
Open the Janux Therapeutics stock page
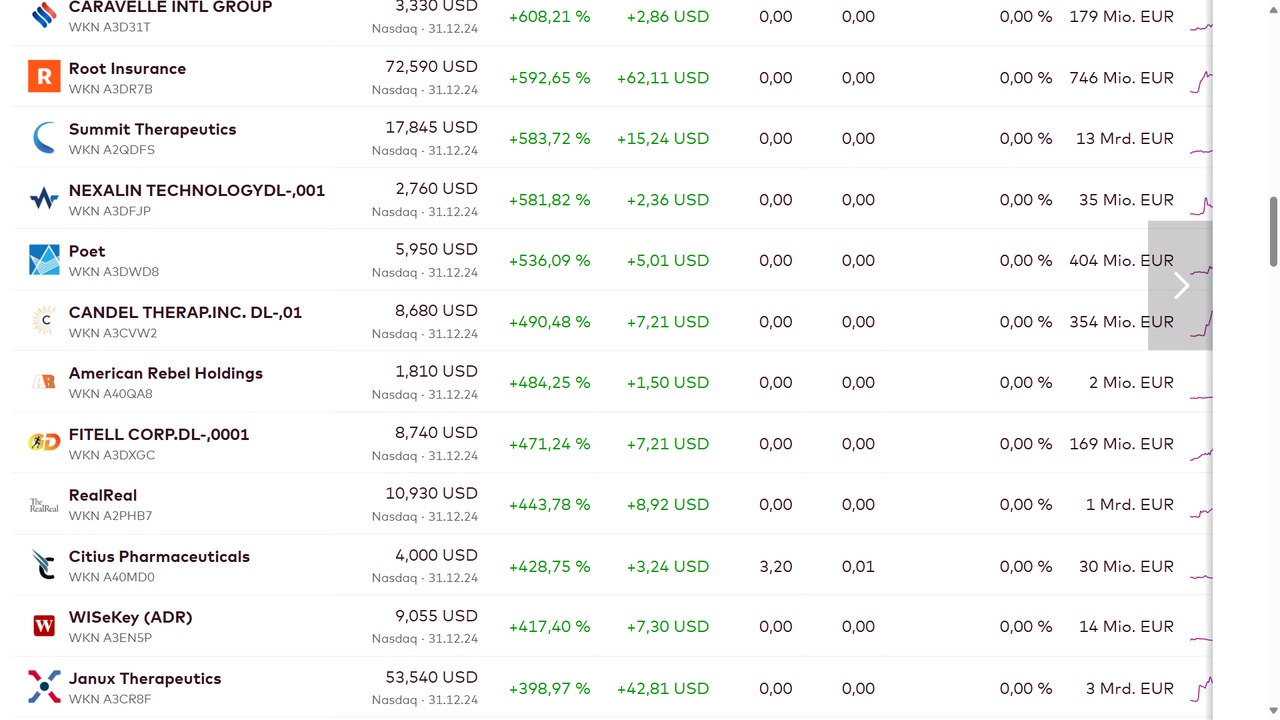(145, 678)
